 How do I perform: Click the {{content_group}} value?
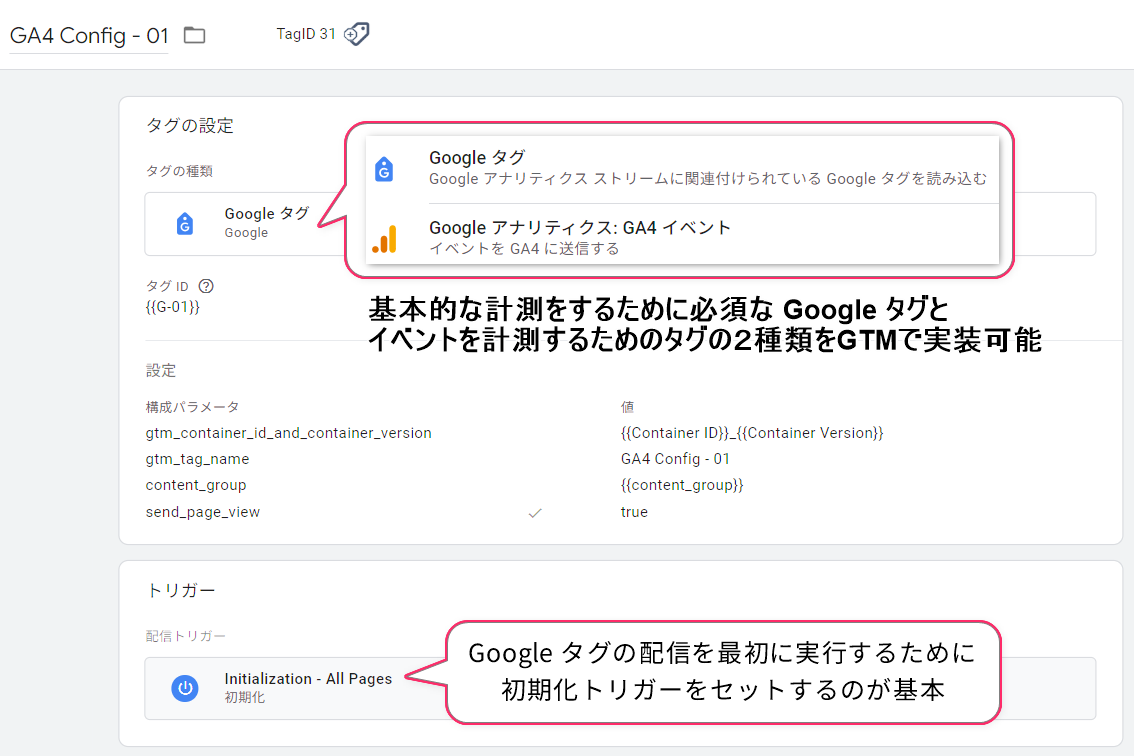coord(682,485)
